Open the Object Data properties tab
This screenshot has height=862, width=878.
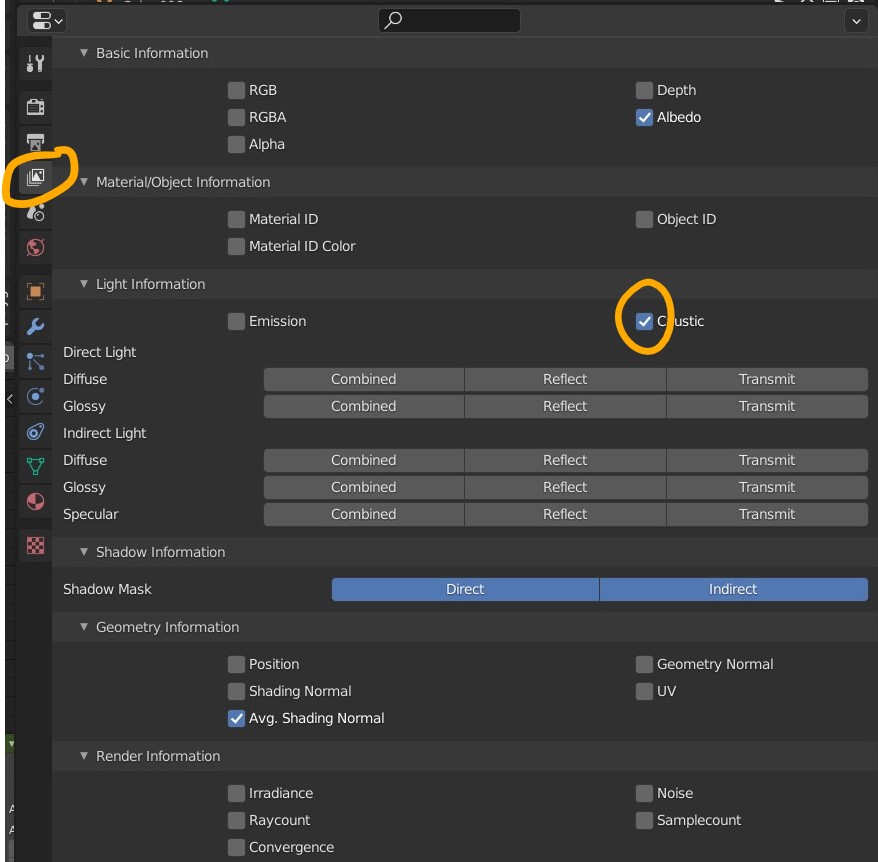35,465
